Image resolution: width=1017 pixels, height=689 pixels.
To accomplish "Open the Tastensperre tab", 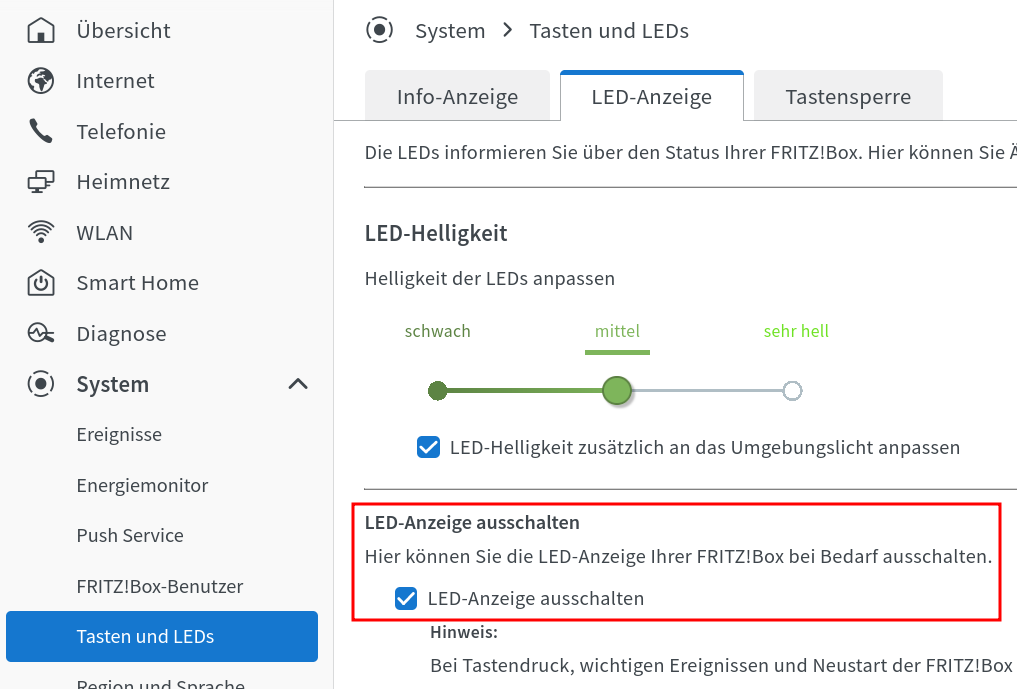I will point(848,97).
